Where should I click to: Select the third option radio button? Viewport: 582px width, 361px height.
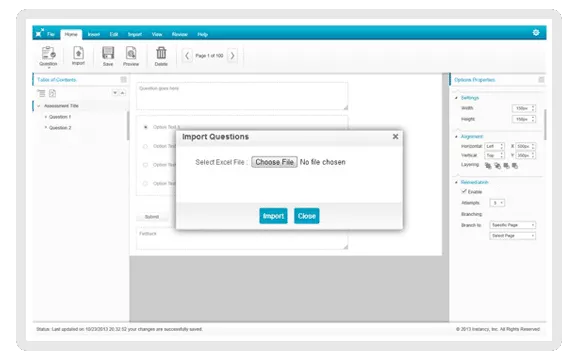pyautogui.click(x=146, y=165)
